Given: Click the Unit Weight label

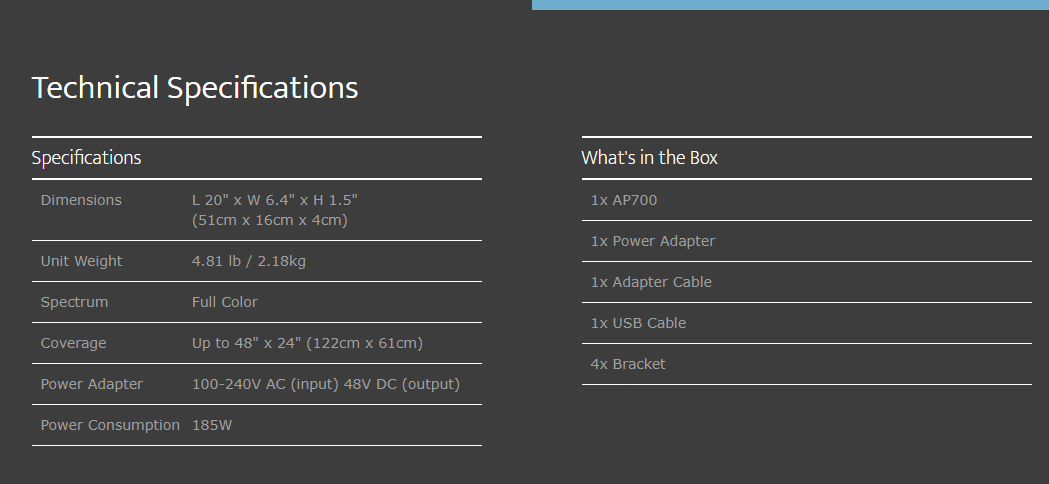Looking at the screenshot, I should tap(82, 261).
